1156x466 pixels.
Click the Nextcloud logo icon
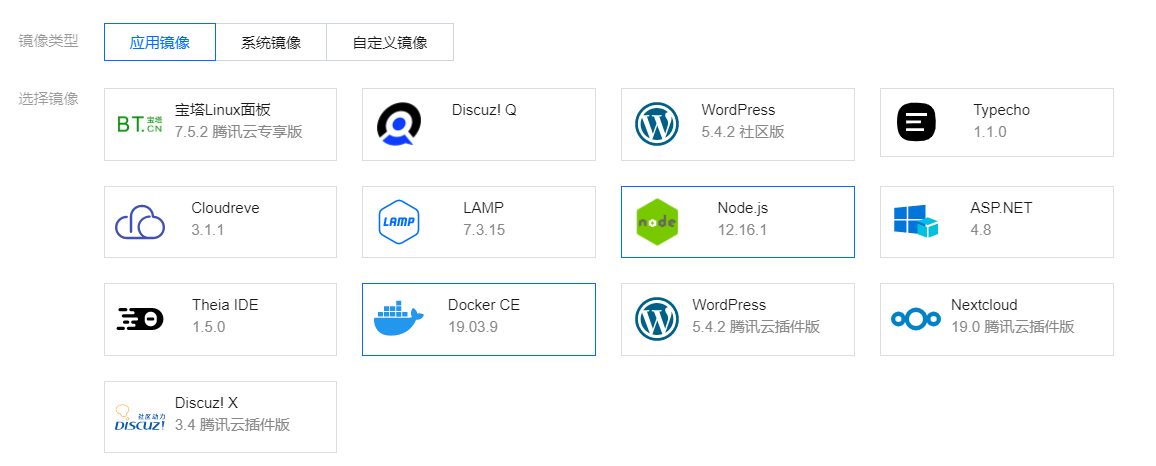coord(916,319)
